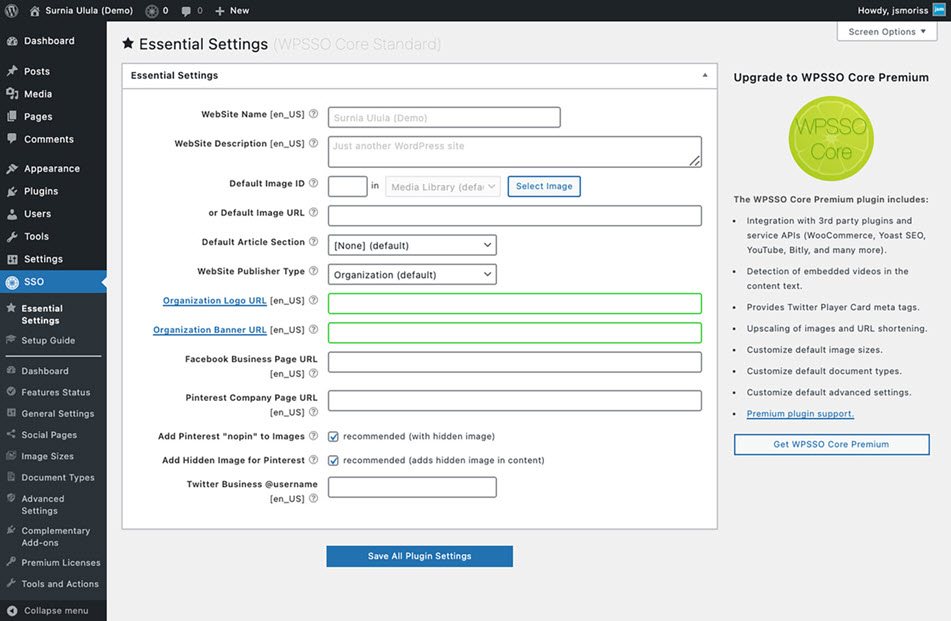Click the WordPress logo icon in admin bar
951x621 pixels.
click(12, 10)
